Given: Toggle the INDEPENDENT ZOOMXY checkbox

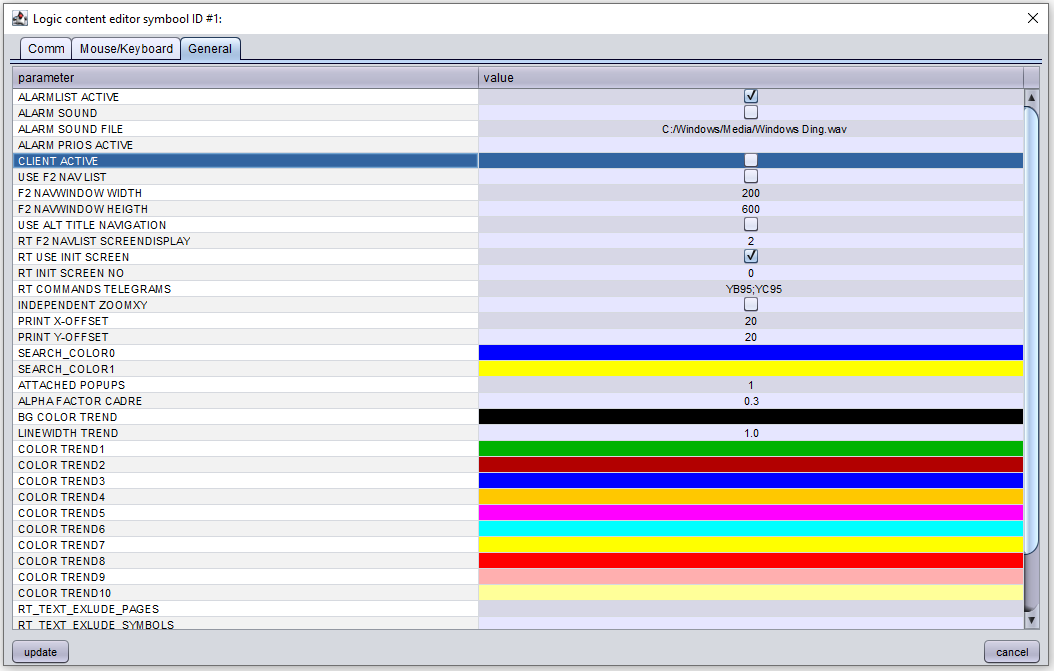Looking at the screenshot, I should (x=751, y=304).
